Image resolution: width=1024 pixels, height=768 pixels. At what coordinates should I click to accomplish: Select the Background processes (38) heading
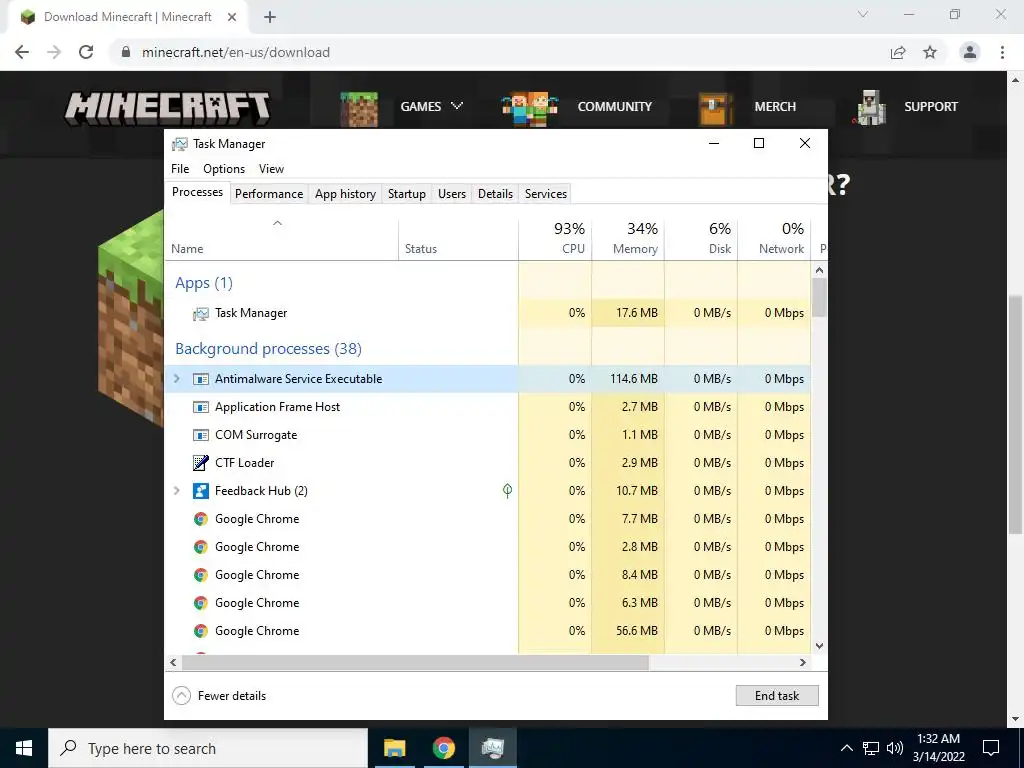268,349
